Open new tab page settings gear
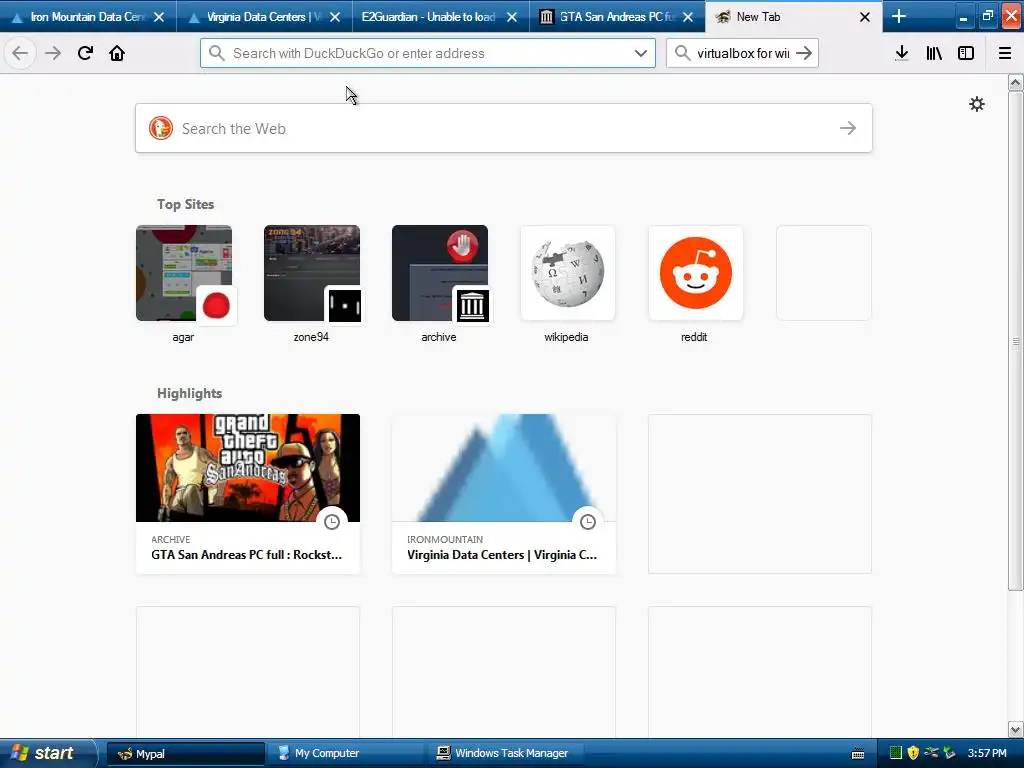 (x=976, y=104)
